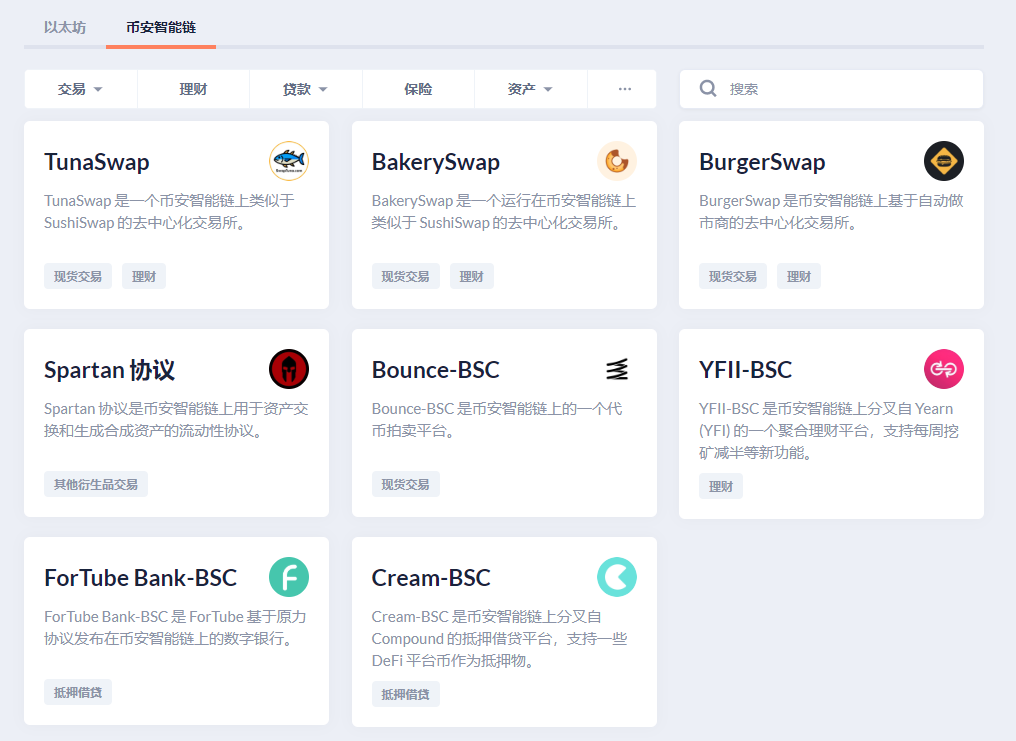Click the Cream-BSC teal logo icon
This screenshot has height=741, width=1016.
coord(617,577)
